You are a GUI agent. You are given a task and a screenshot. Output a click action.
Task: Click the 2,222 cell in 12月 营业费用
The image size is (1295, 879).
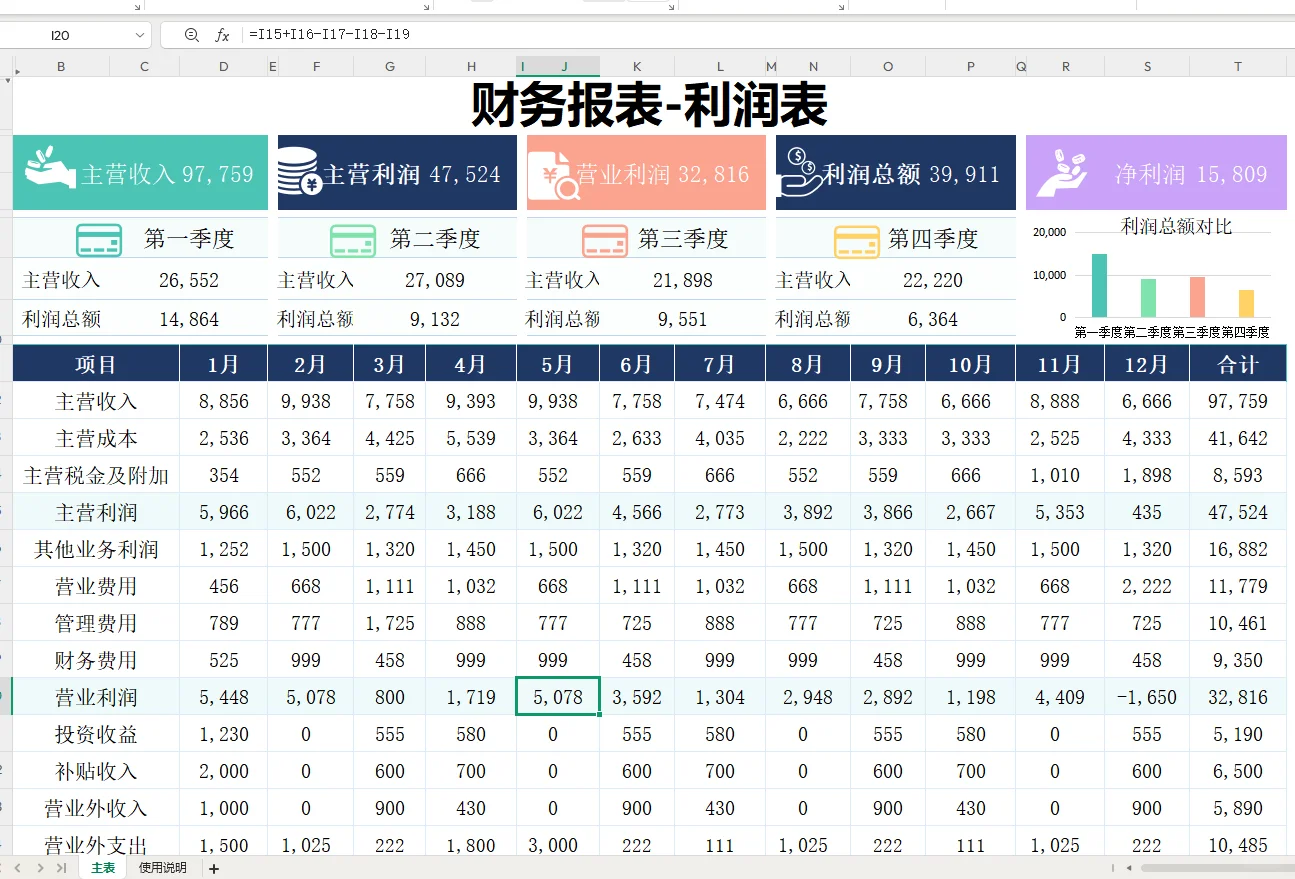pos(1147,586)
